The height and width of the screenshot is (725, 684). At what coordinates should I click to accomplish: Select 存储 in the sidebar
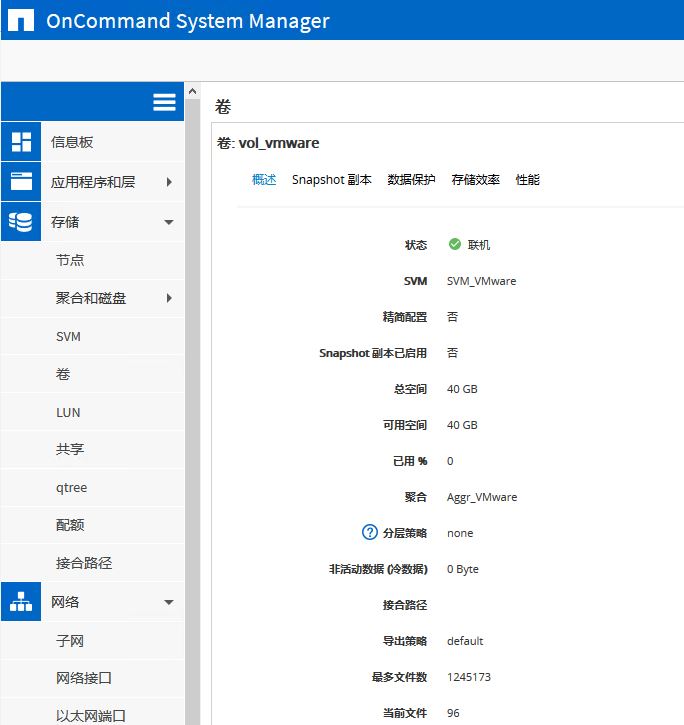(x=65, y=222)
